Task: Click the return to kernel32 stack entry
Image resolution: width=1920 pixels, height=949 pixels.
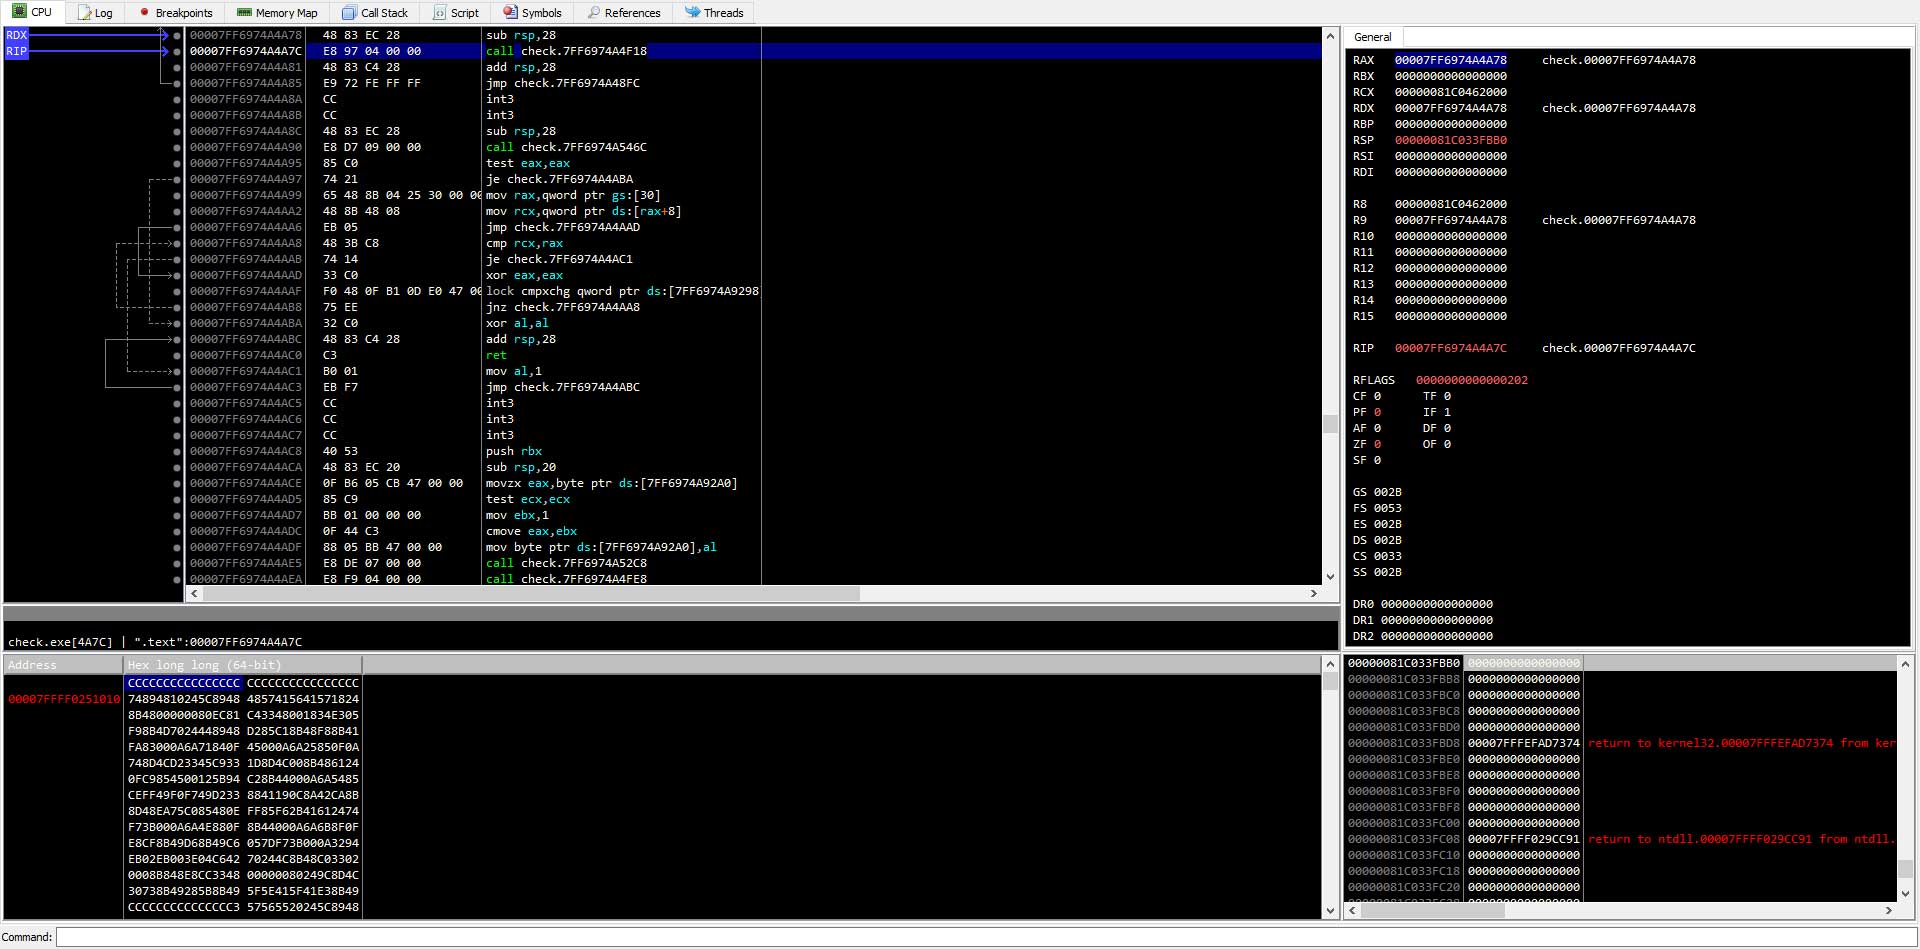Action: [1740, 743]
